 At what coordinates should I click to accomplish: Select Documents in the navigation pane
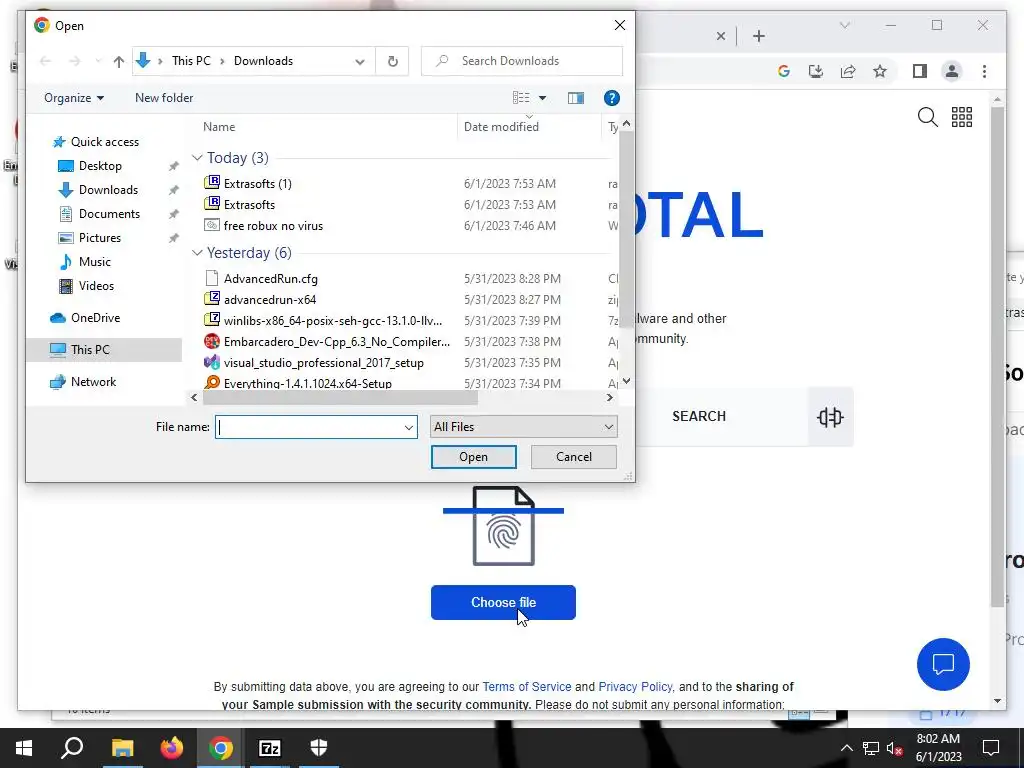tap(109, 214)
